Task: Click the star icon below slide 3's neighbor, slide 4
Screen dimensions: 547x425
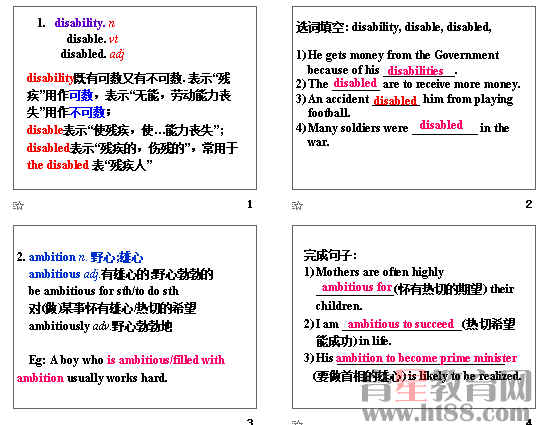Action: tap(297, 423)
